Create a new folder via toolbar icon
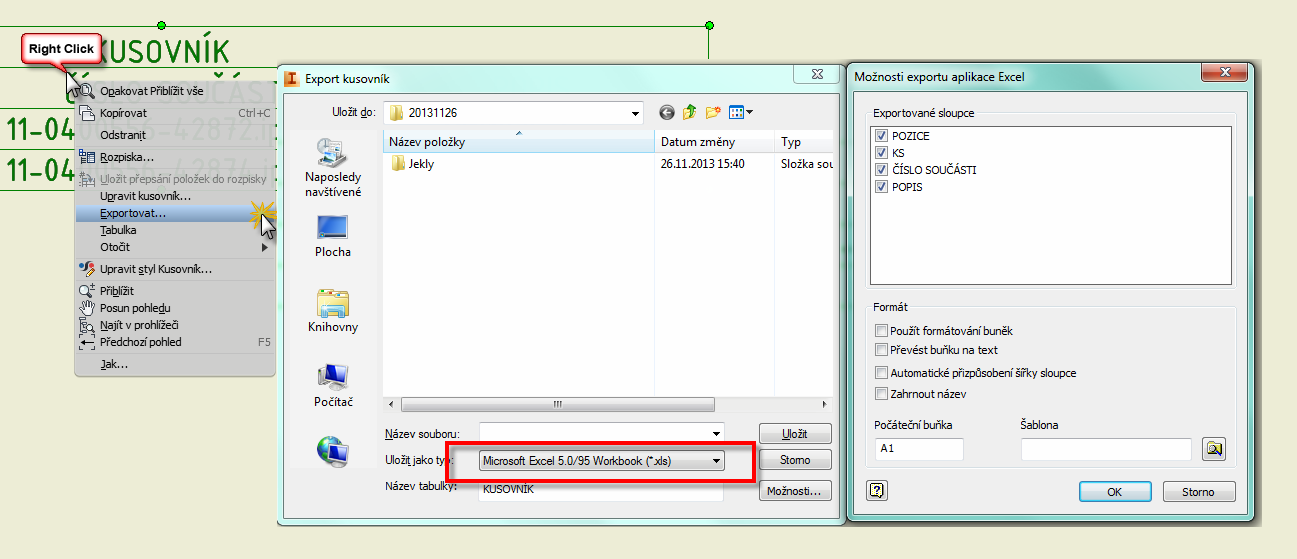This screenshot has height=559, width=1297. point(713,113)
